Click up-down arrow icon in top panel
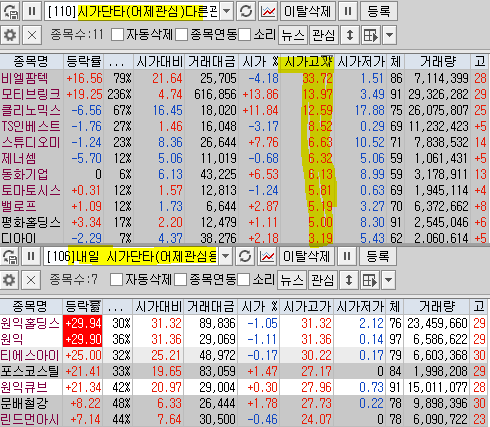 click(x=350, y=35)
